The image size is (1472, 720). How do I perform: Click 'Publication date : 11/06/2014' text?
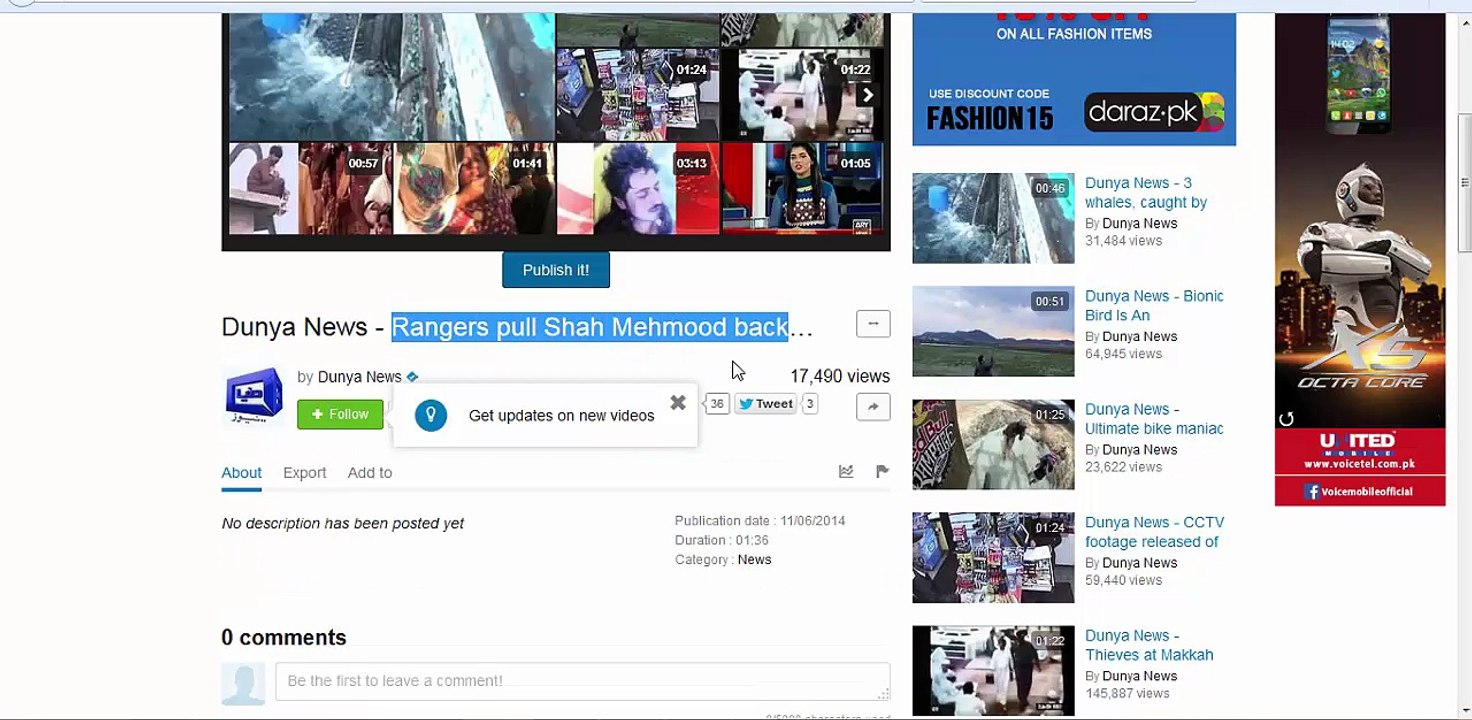760,521
